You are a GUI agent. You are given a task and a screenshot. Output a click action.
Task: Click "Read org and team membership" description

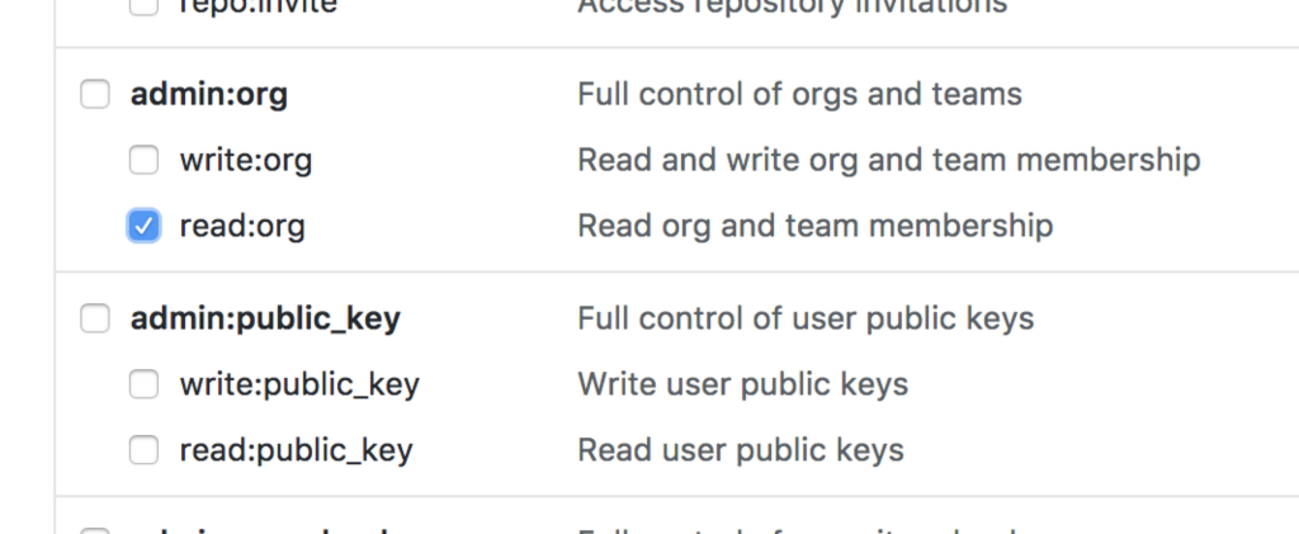tap(814, 226)
